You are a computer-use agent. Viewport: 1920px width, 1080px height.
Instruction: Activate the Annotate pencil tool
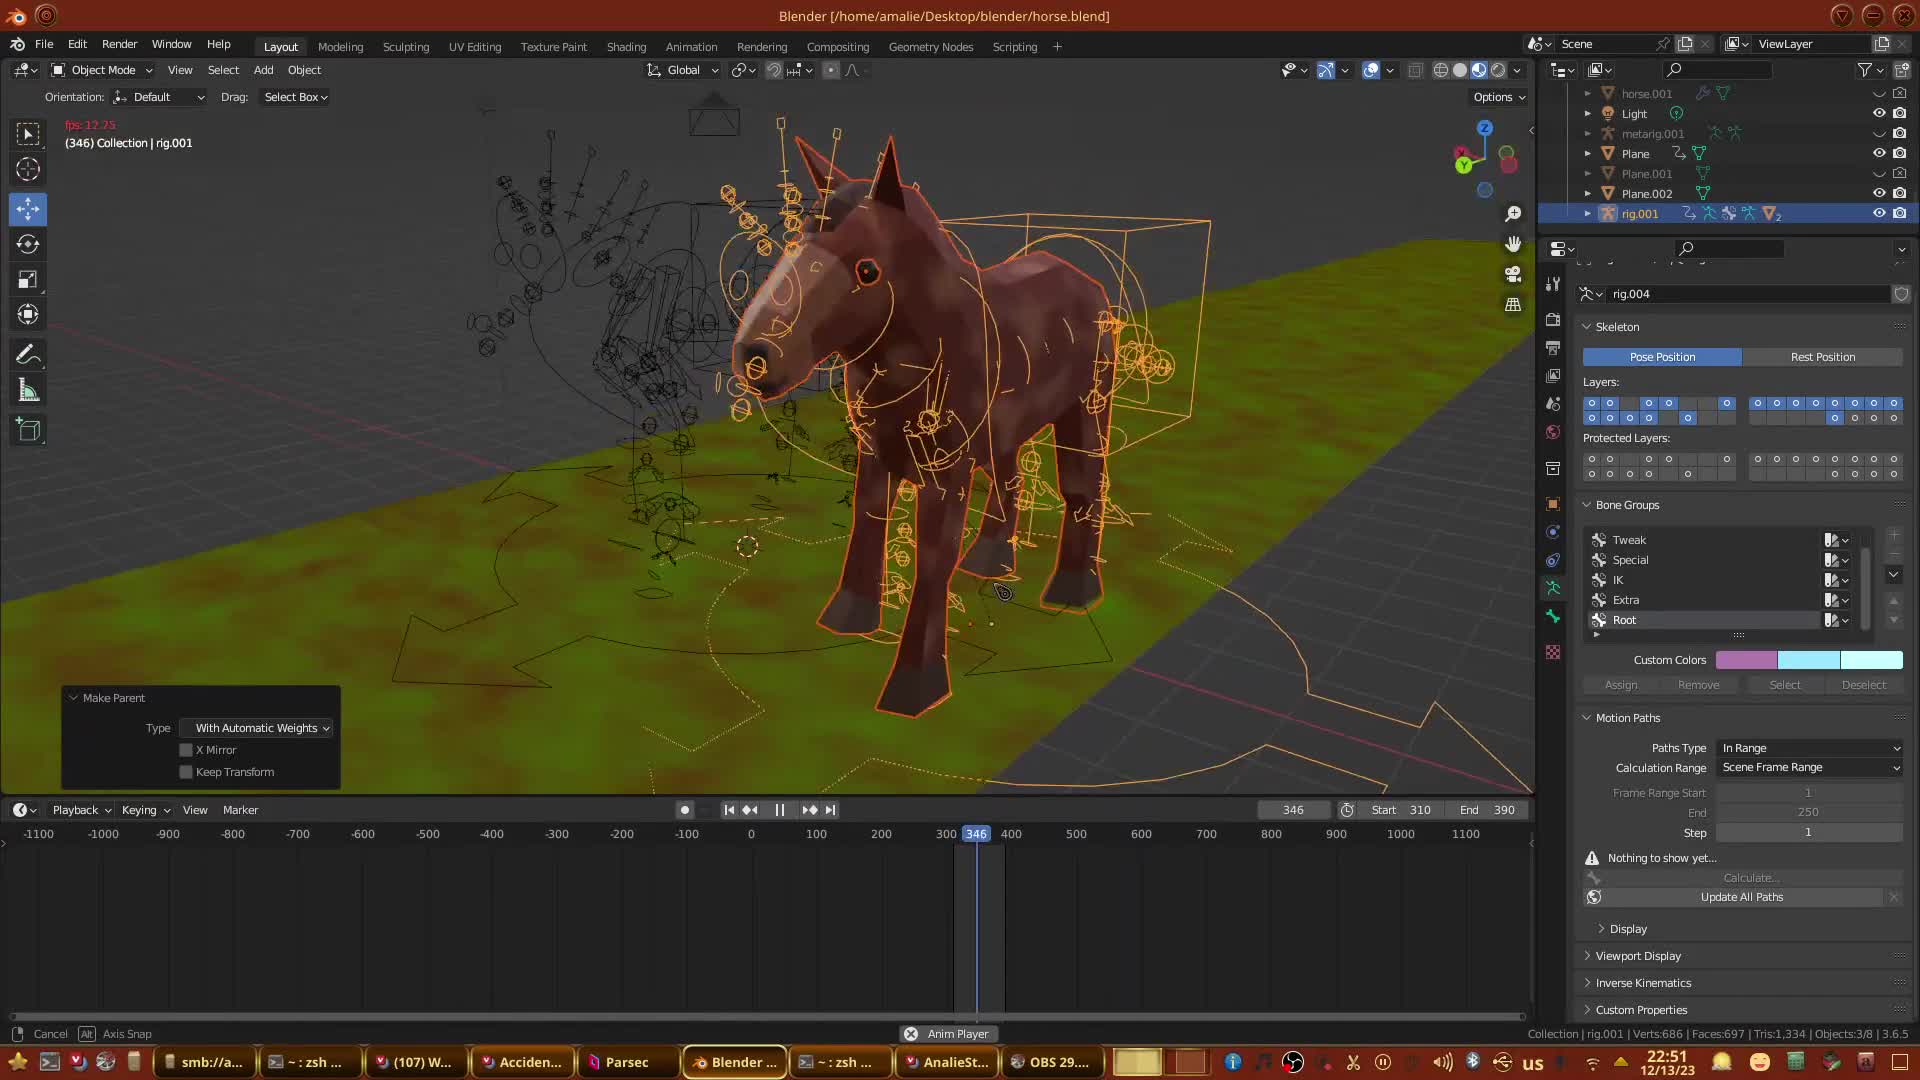point(28,355)
